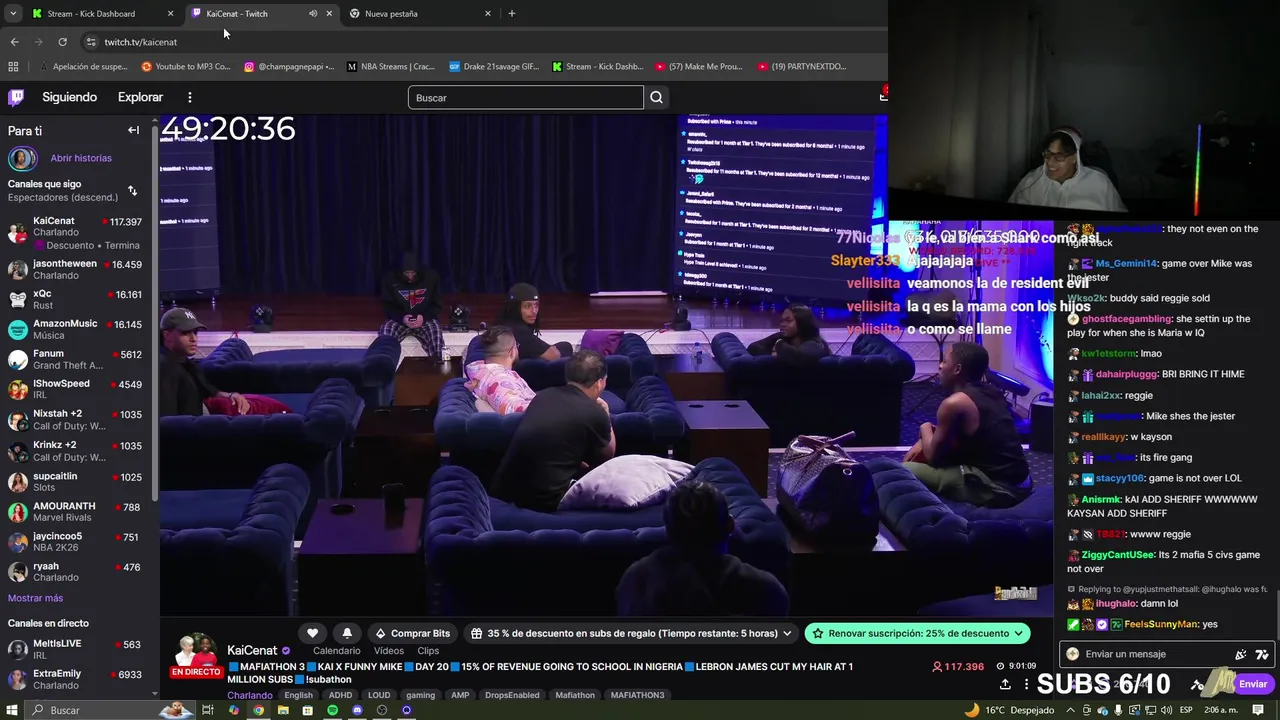The width and height of the screenshot is (1280, 720).
Task: Click the heart follow button for KaiCenat
Action: (x=312, y=633)
